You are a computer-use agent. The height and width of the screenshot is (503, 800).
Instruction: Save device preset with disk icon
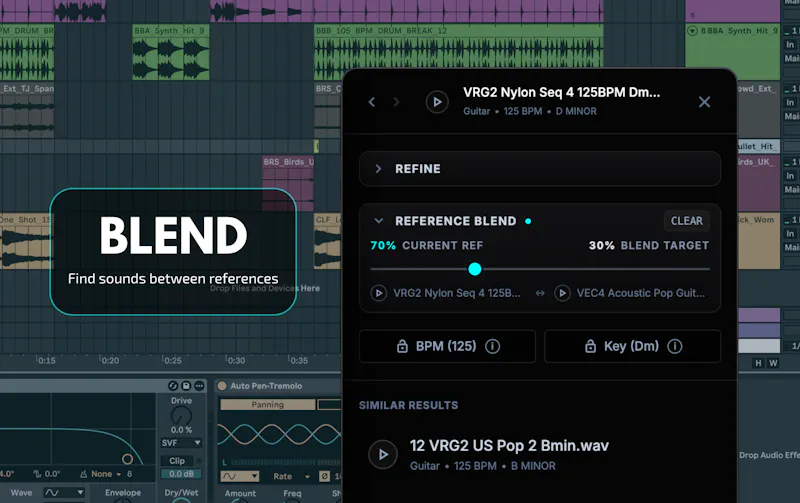tap(186, 386)
